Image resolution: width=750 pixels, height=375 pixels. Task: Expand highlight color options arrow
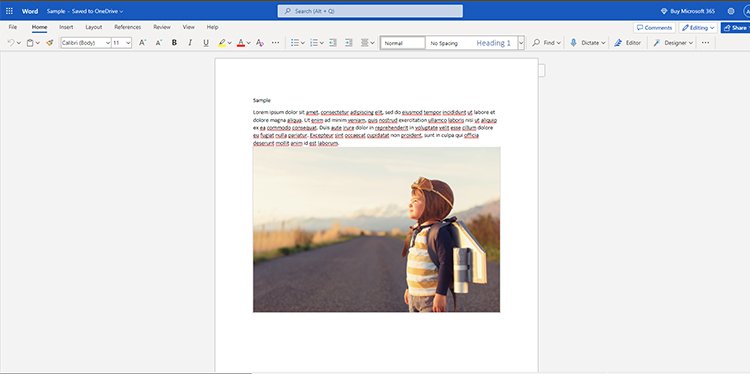tap(230, 43)
